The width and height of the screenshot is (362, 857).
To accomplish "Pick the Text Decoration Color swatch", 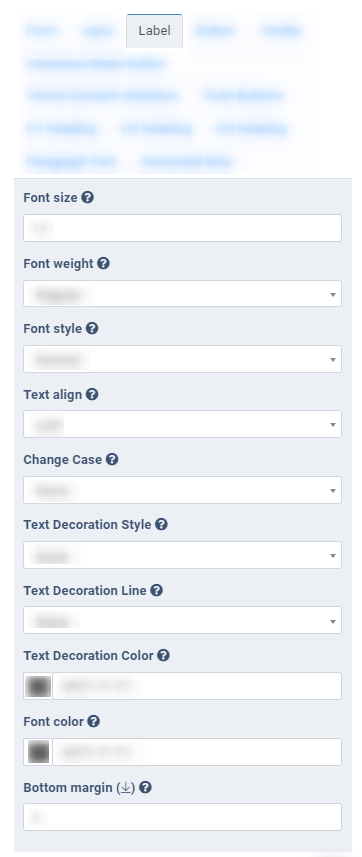I will (38, 686).
